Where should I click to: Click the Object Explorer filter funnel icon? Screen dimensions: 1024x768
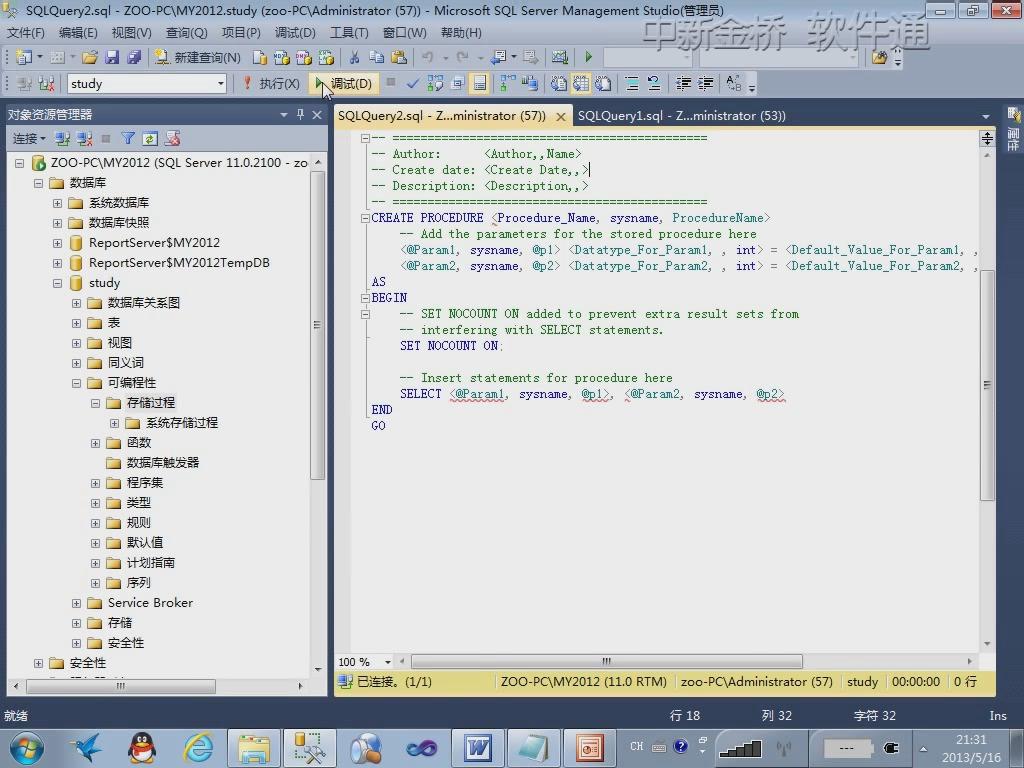pyautogui.click(x=128, y=138)
